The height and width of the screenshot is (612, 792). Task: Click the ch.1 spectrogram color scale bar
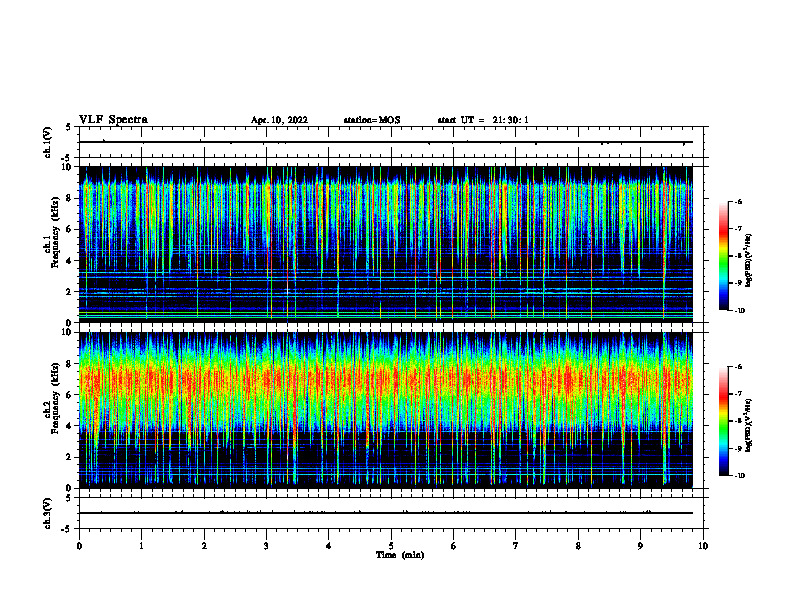point(723,256)
